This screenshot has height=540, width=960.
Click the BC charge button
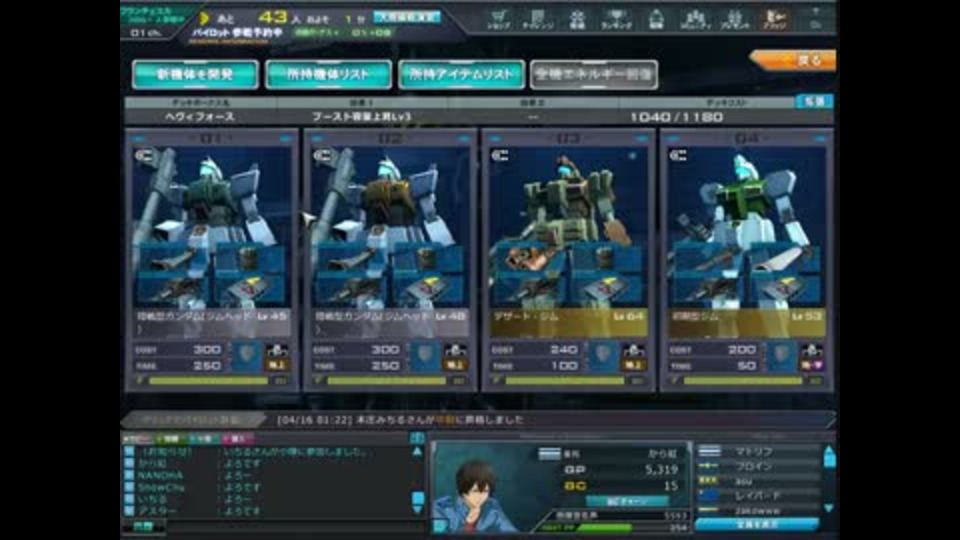(x=626, y=501)
